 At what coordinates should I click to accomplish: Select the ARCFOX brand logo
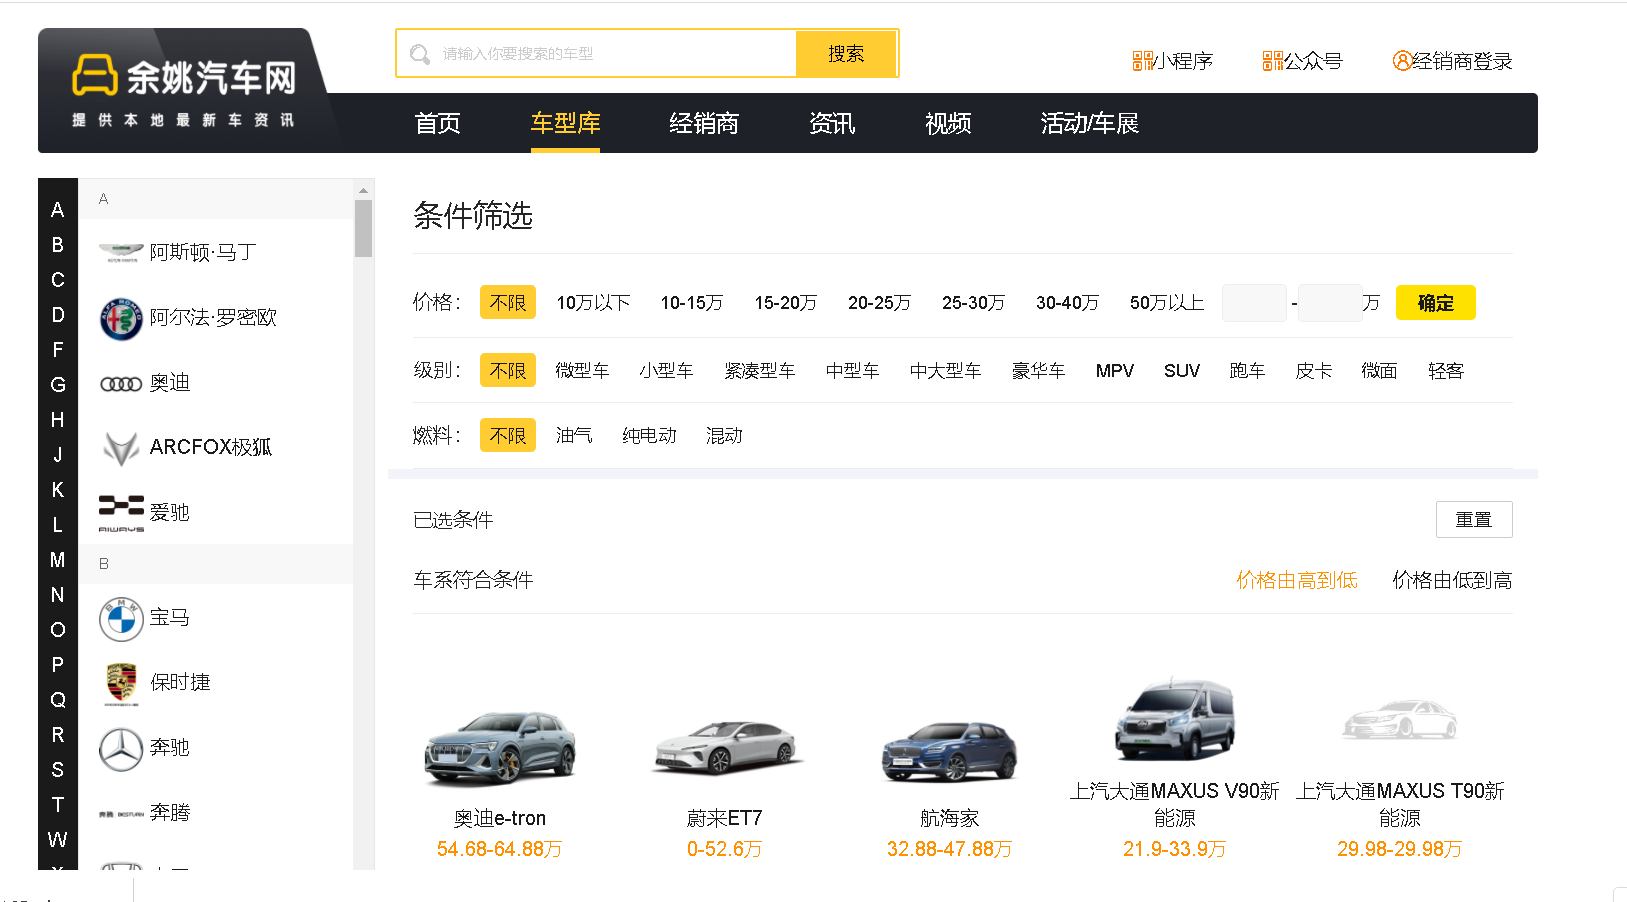click(x=121, y=448)
